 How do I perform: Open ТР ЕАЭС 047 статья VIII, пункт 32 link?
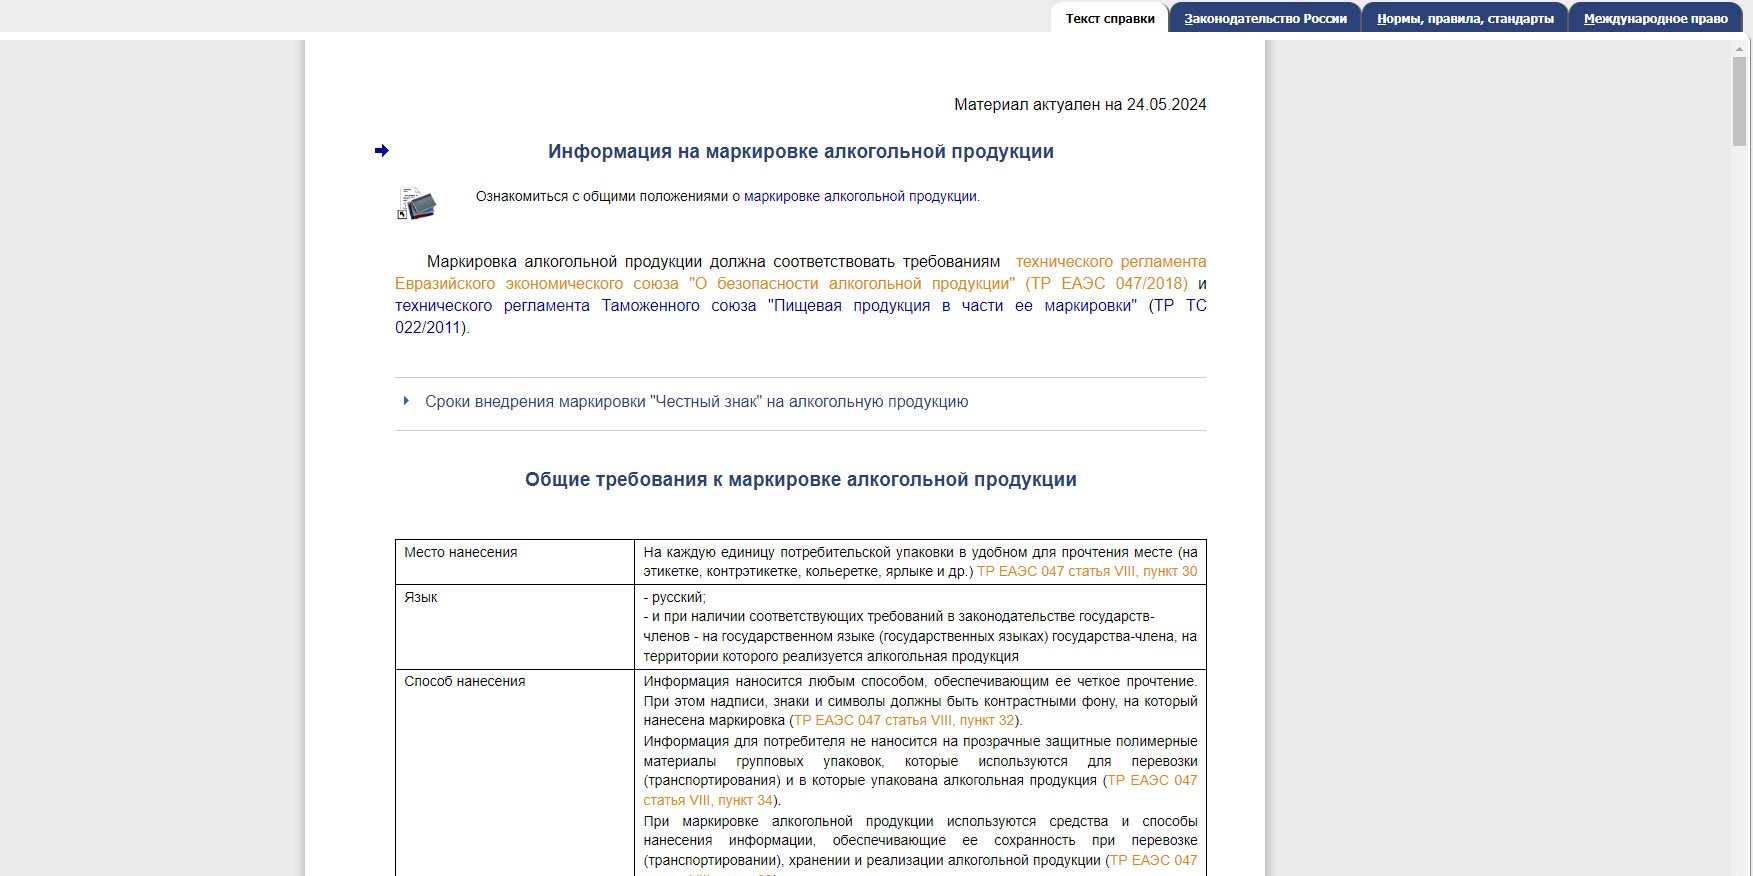(904, 720)
